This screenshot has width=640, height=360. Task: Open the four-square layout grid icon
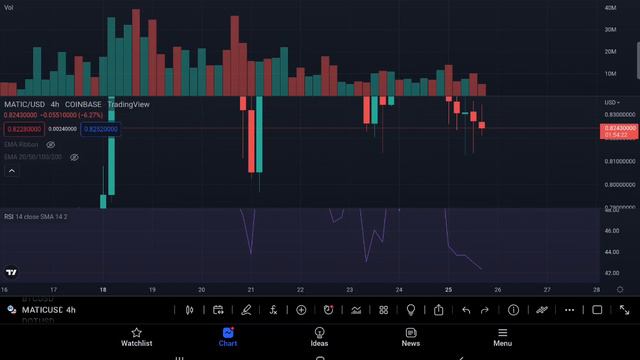(x=383, y=310)
